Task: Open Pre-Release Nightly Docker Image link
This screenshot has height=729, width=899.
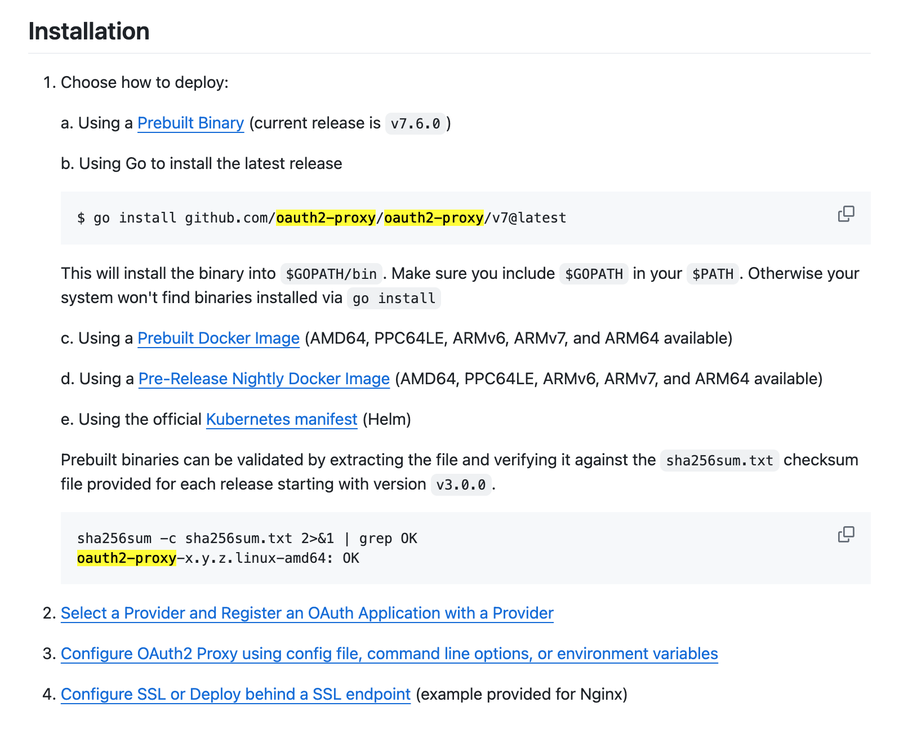Action: (264, 379)
